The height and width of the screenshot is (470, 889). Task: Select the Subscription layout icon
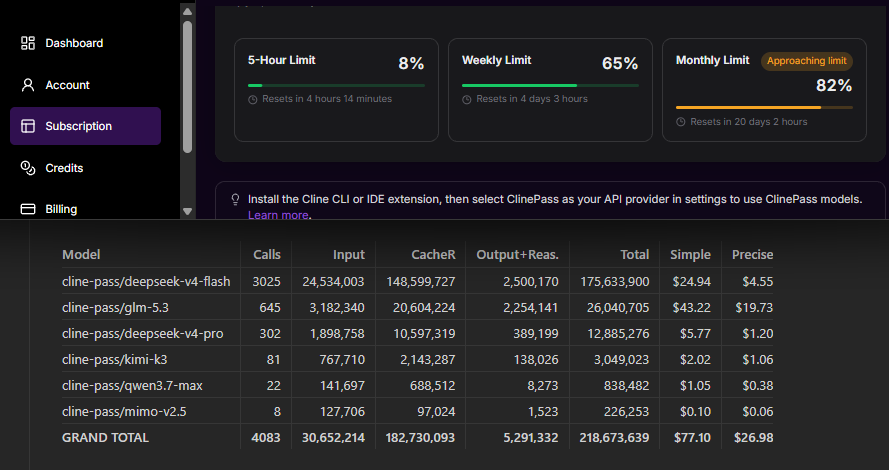point(28,126)
